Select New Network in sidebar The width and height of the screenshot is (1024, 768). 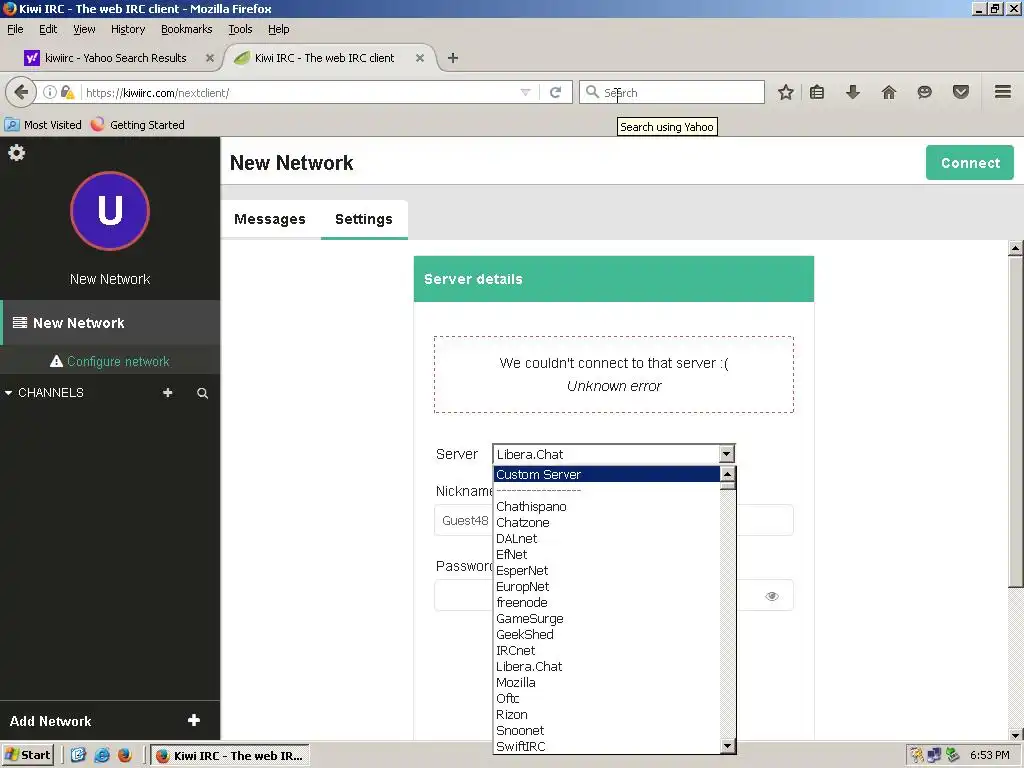pyautogui.click(x=110, y=323)
